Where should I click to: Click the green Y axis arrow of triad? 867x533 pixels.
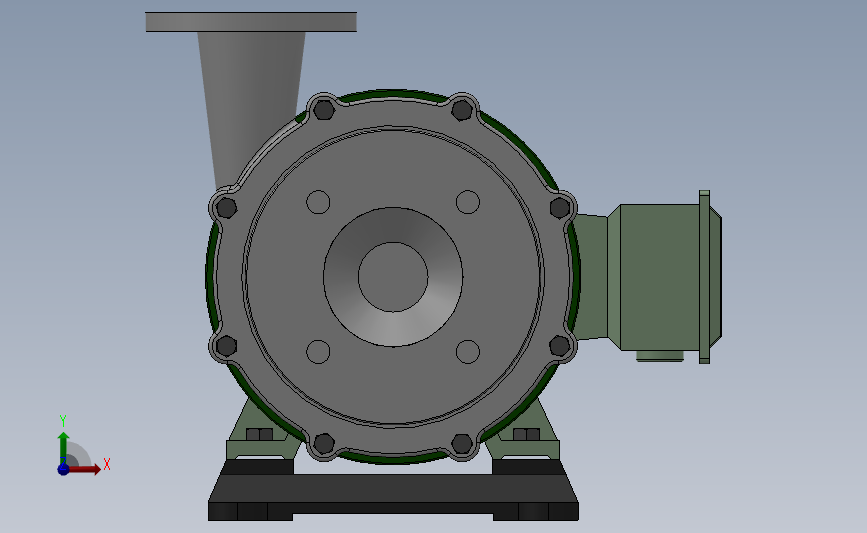click(63, 448)
